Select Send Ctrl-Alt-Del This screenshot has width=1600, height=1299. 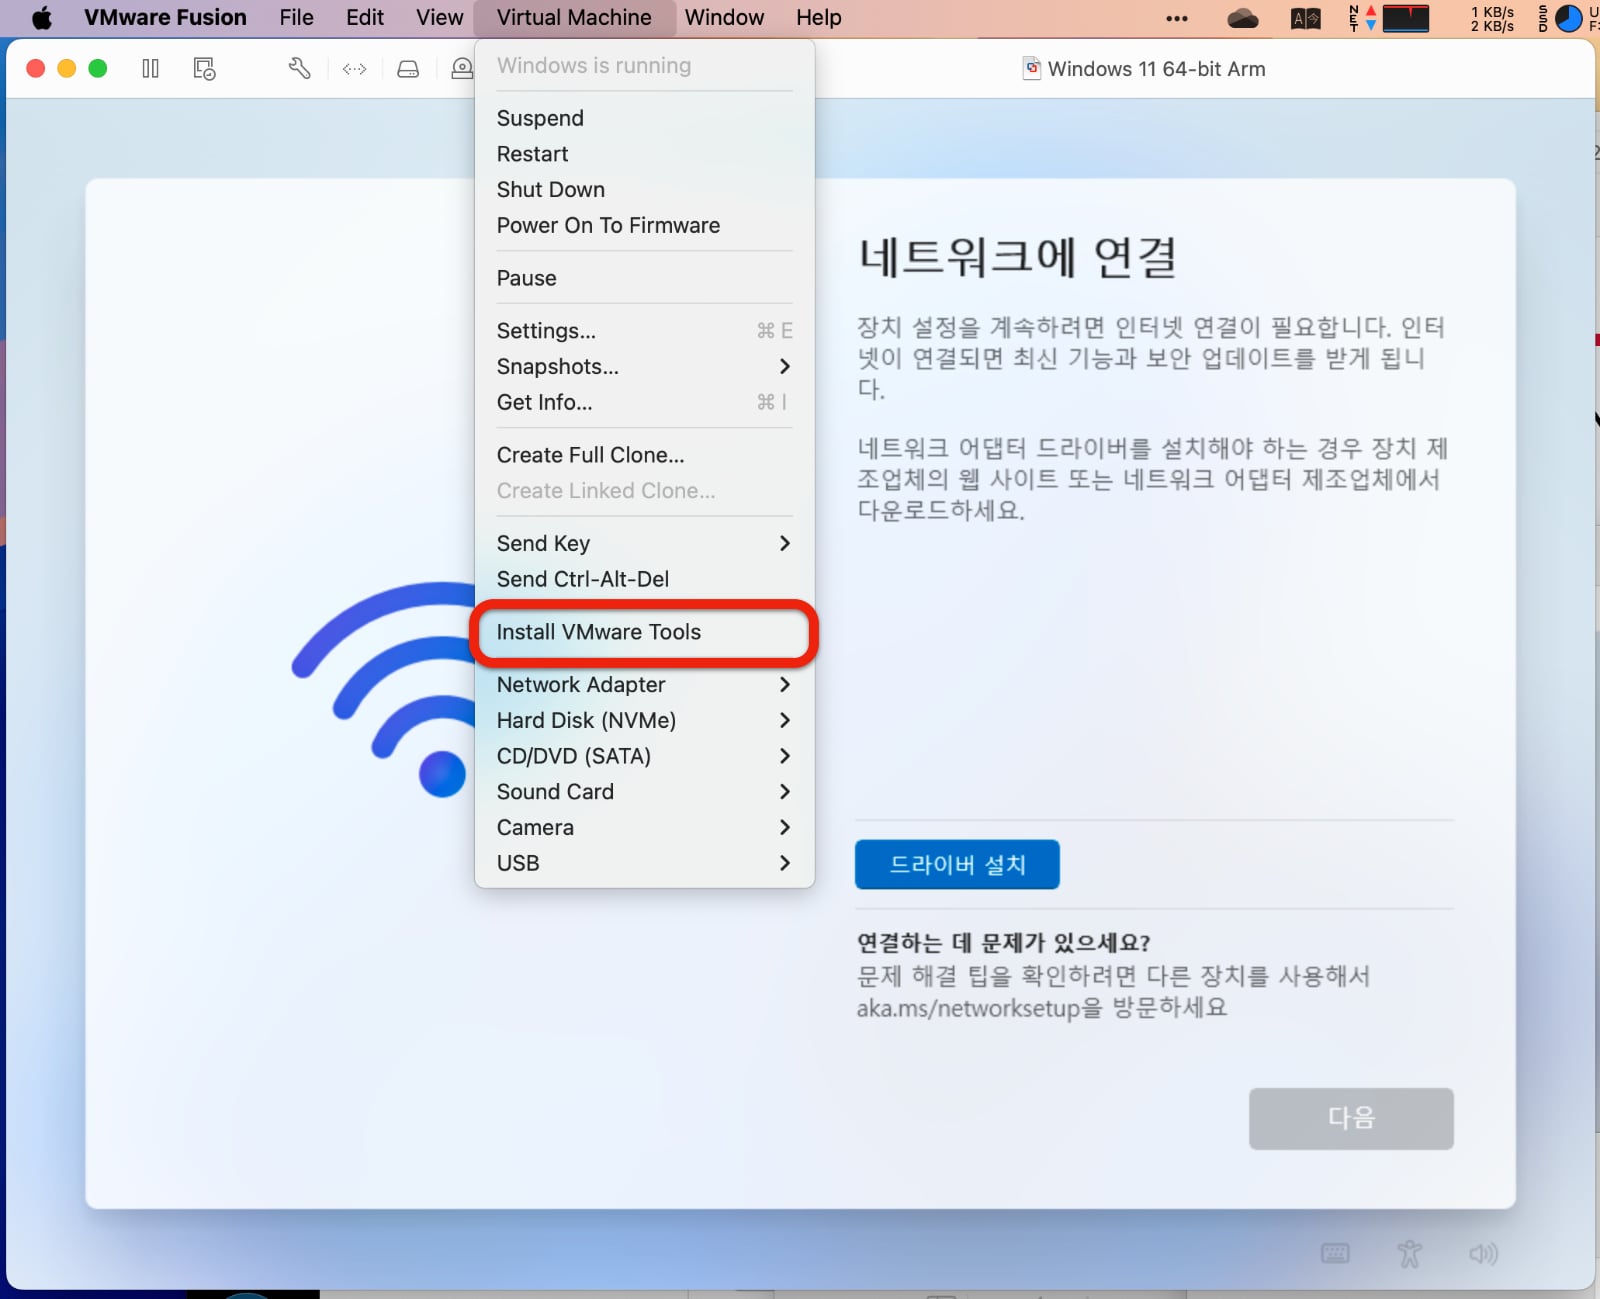click(x=644, y=579)
